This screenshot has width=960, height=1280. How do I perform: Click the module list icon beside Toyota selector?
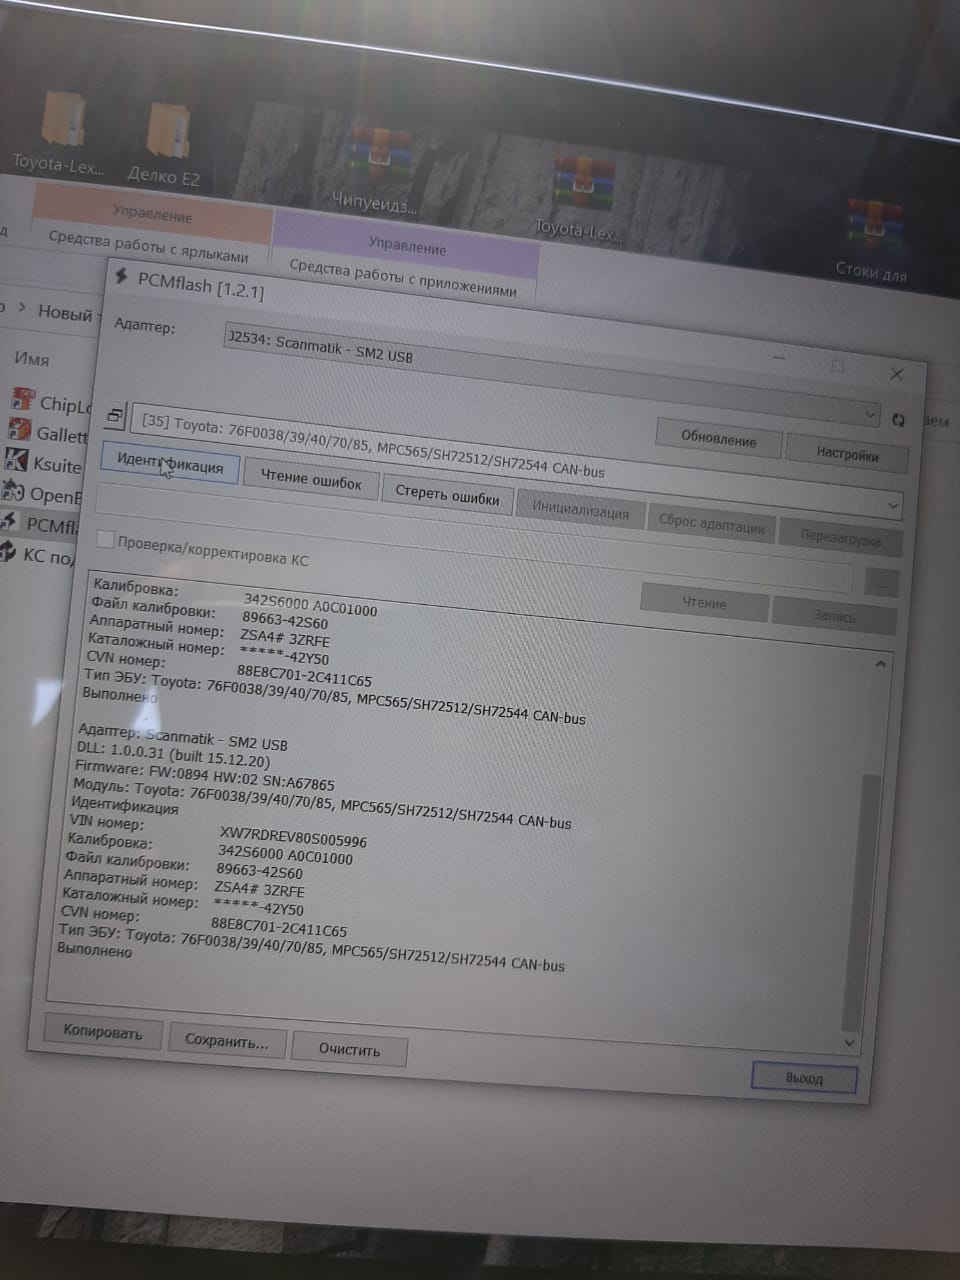tap(116, 415)
